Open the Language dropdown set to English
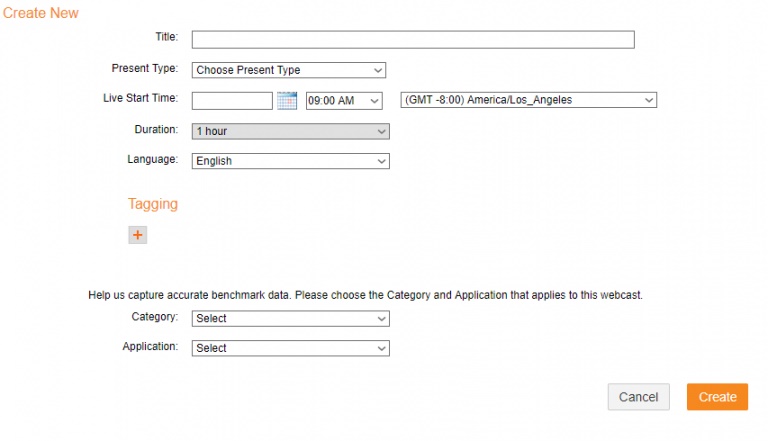Viewport: 768px width, 441px height. pyautogui.click(x=290, y=161)
